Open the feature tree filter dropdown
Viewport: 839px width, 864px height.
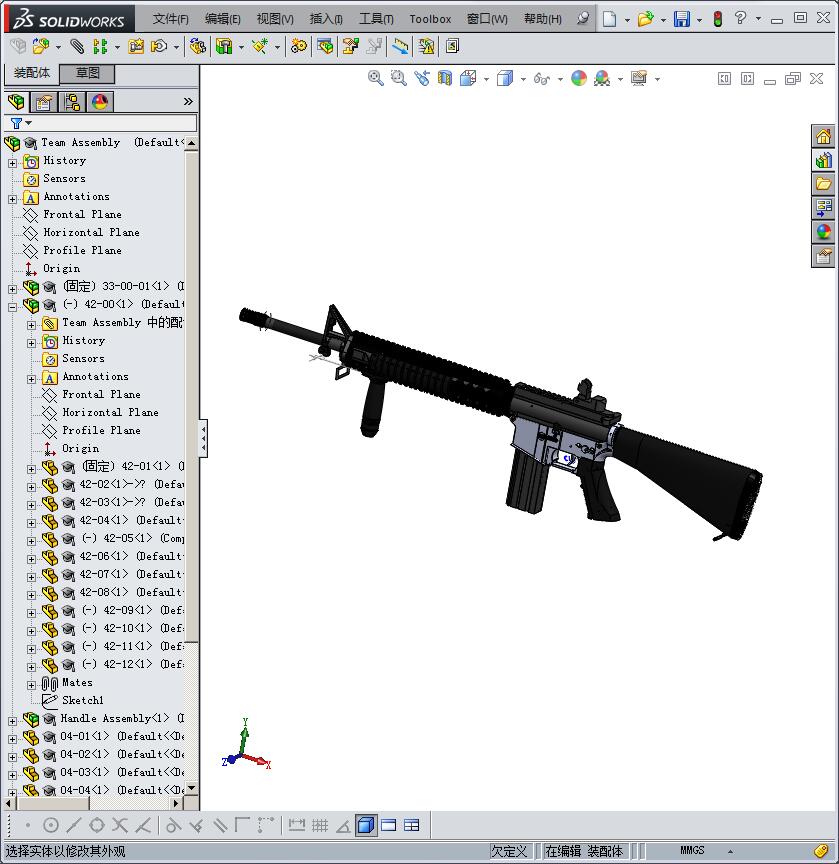21,123
